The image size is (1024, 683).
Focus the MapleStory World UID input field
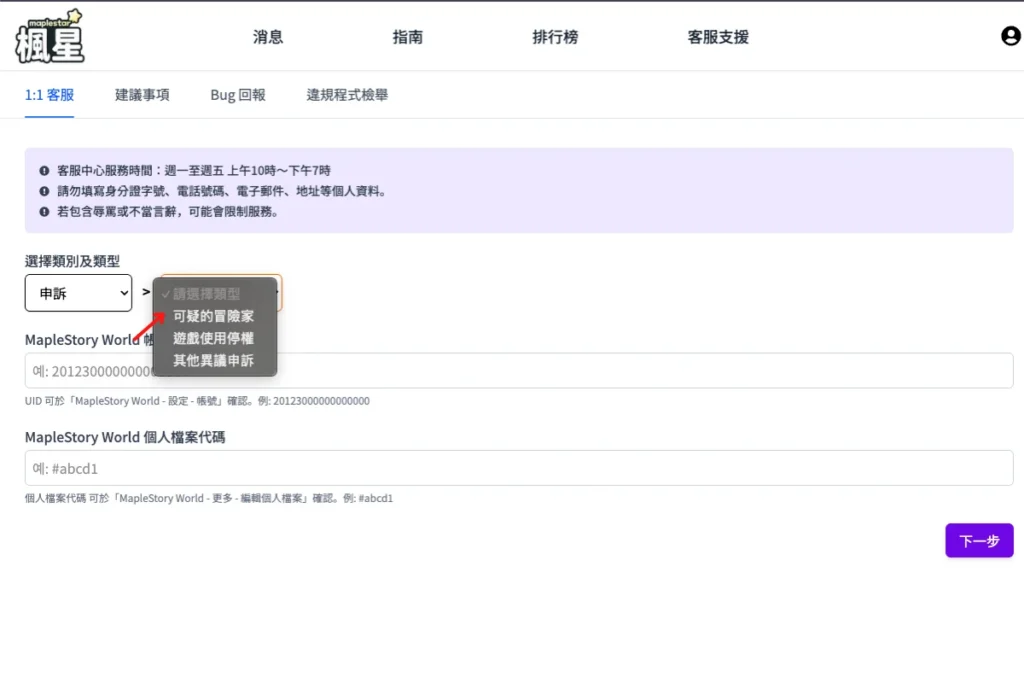coord(519,371)
